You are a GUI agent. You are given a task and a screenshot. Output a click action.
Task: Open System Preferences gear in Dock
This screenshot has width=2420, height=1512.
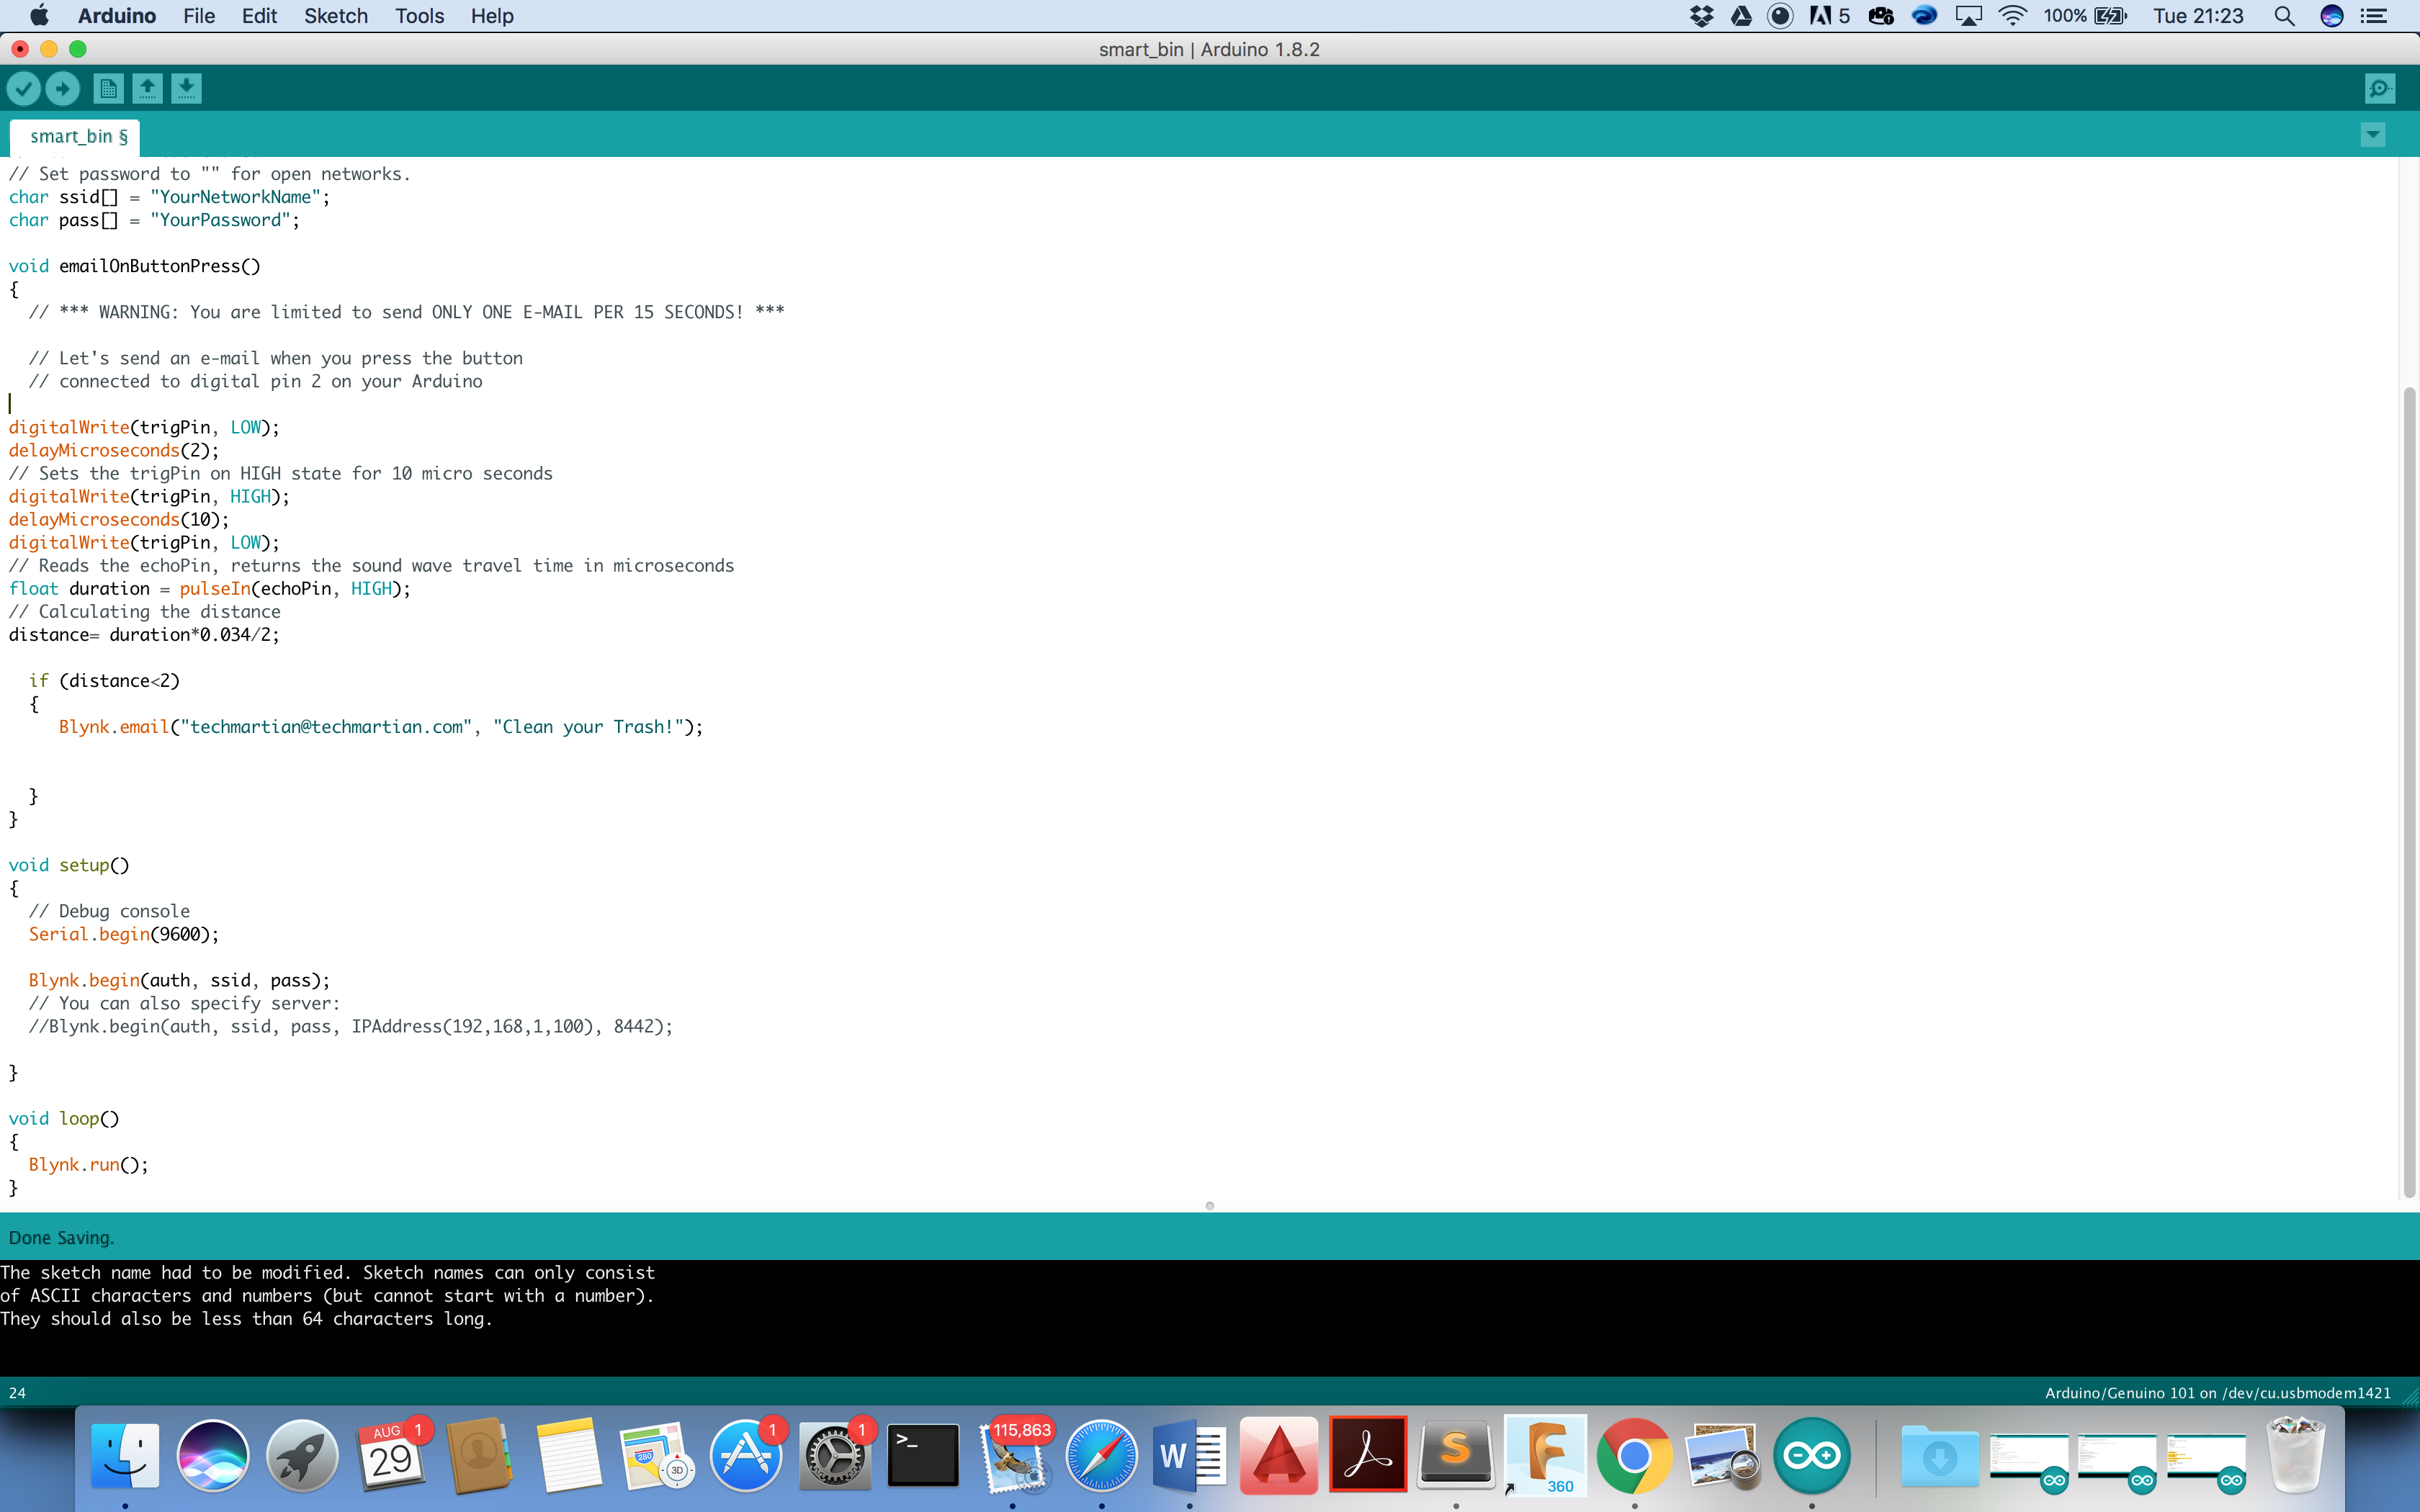[835, 1456]
